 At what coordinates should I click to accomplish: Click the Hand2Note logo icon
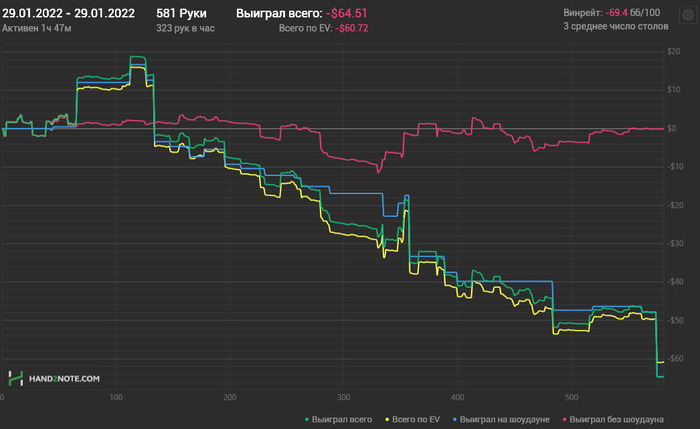pos(16,379)
